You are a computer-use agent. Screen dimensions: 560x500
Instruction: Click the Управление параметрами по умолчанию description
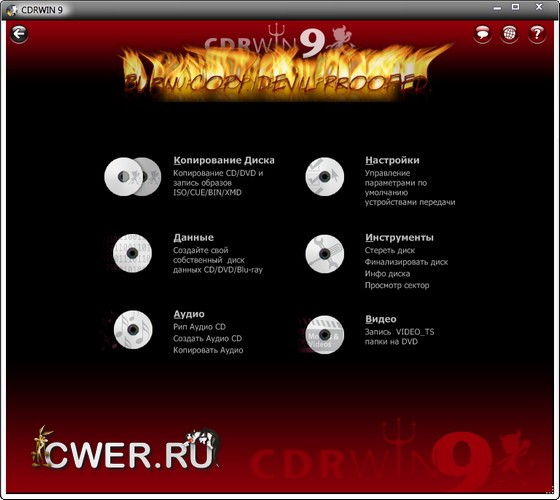pos(410,188)
